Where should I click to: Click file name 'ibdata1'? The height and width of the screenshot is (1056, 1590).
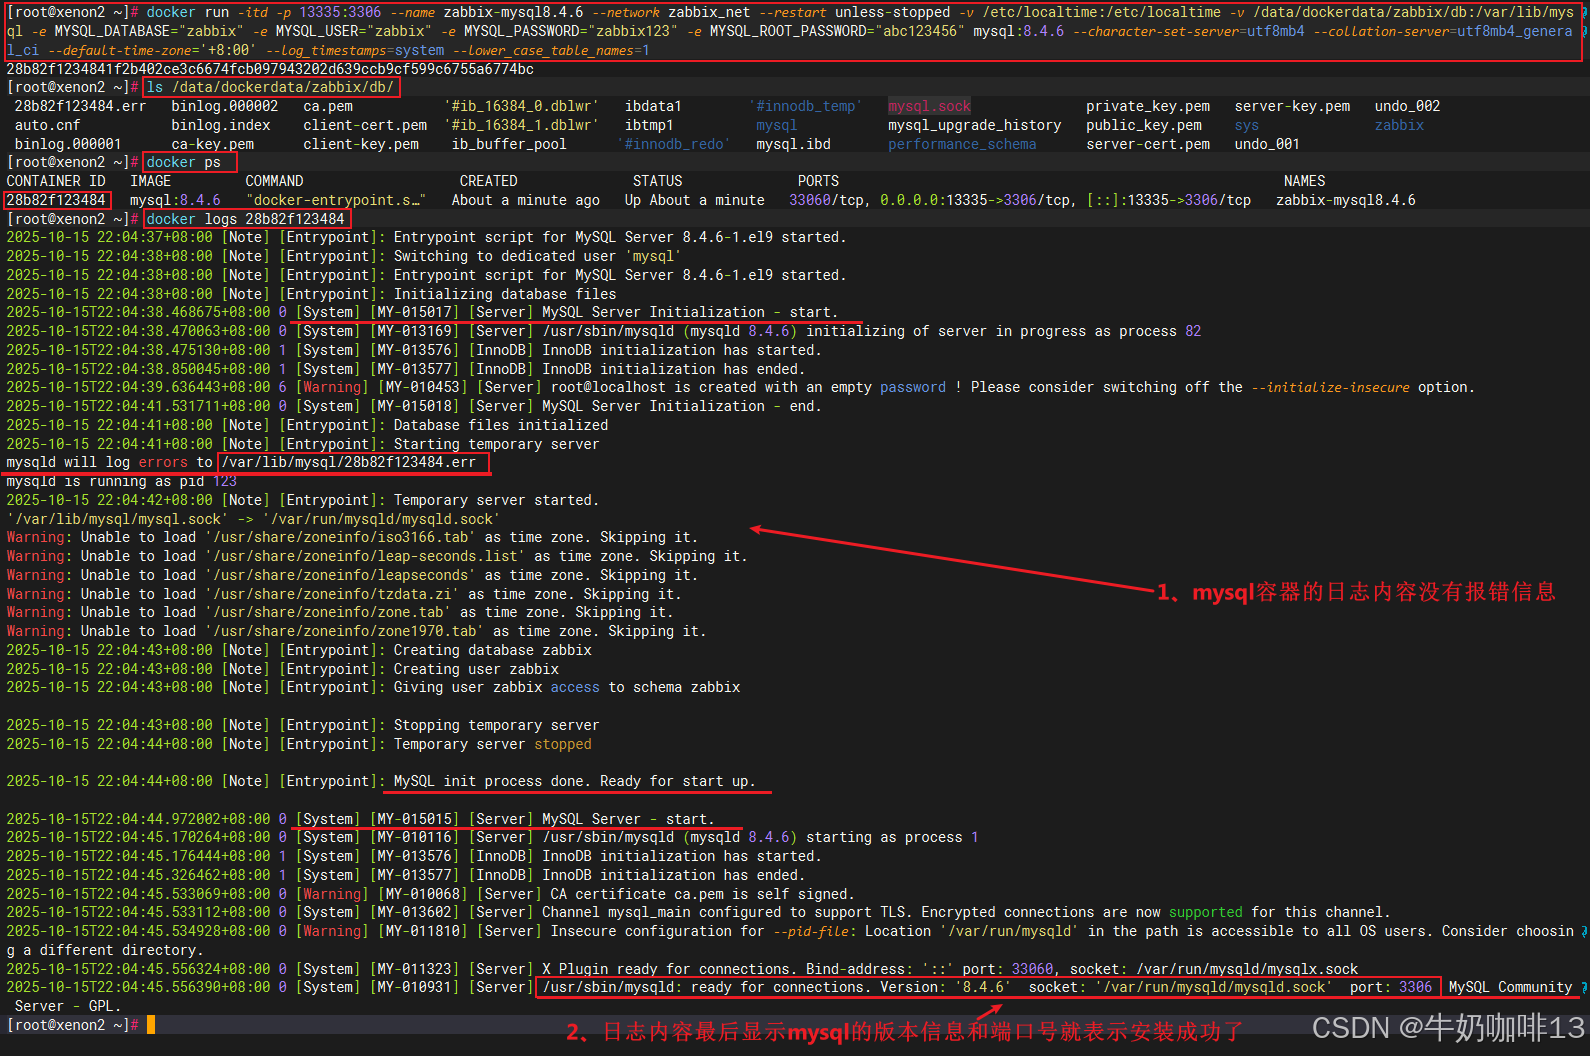coord(653,106)
